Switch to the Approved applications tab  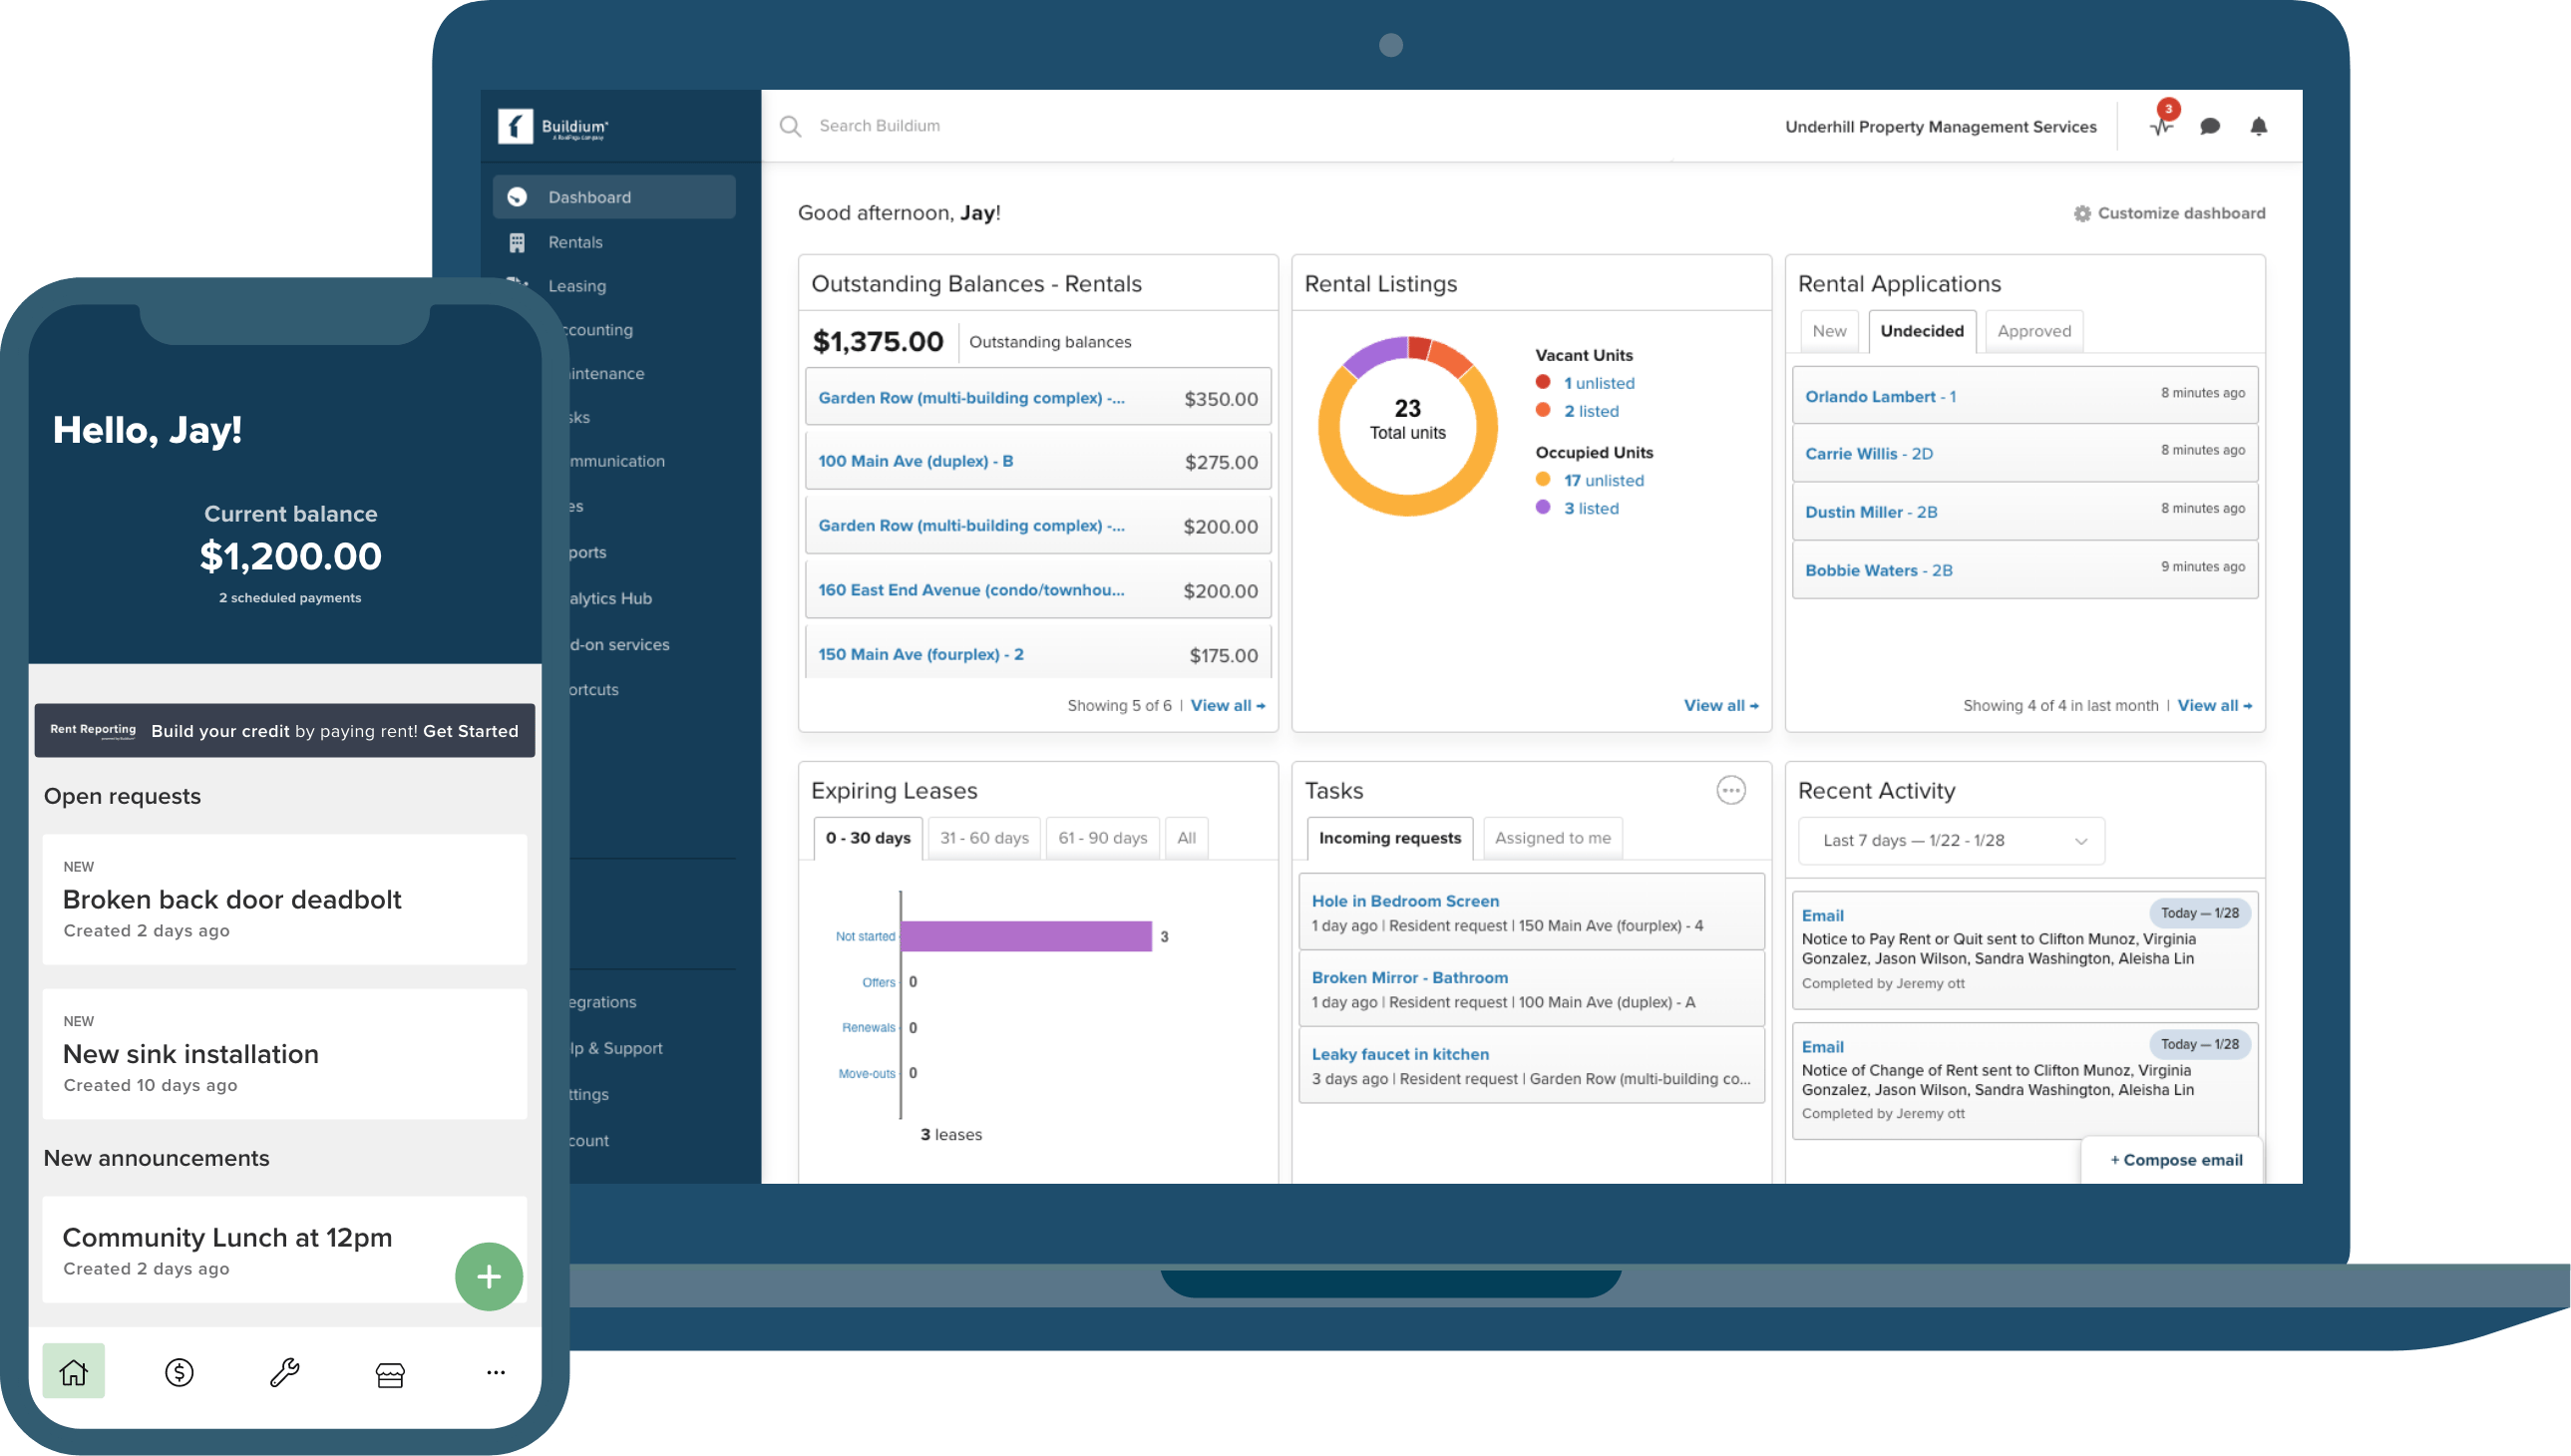2033,330
